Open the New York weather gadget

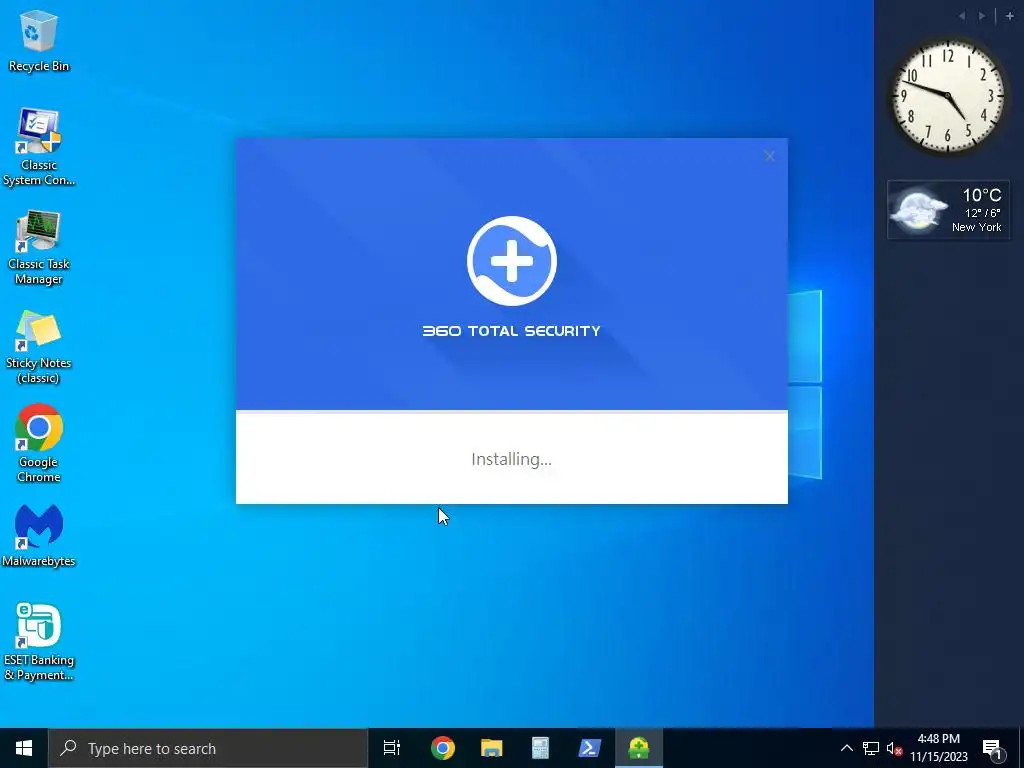[x=948, y=210]
